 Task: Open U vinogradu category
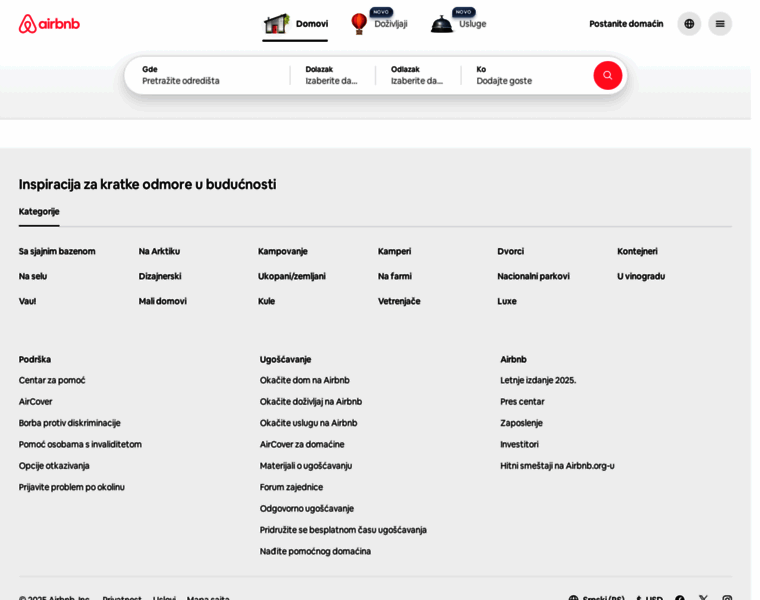point(641,276)
